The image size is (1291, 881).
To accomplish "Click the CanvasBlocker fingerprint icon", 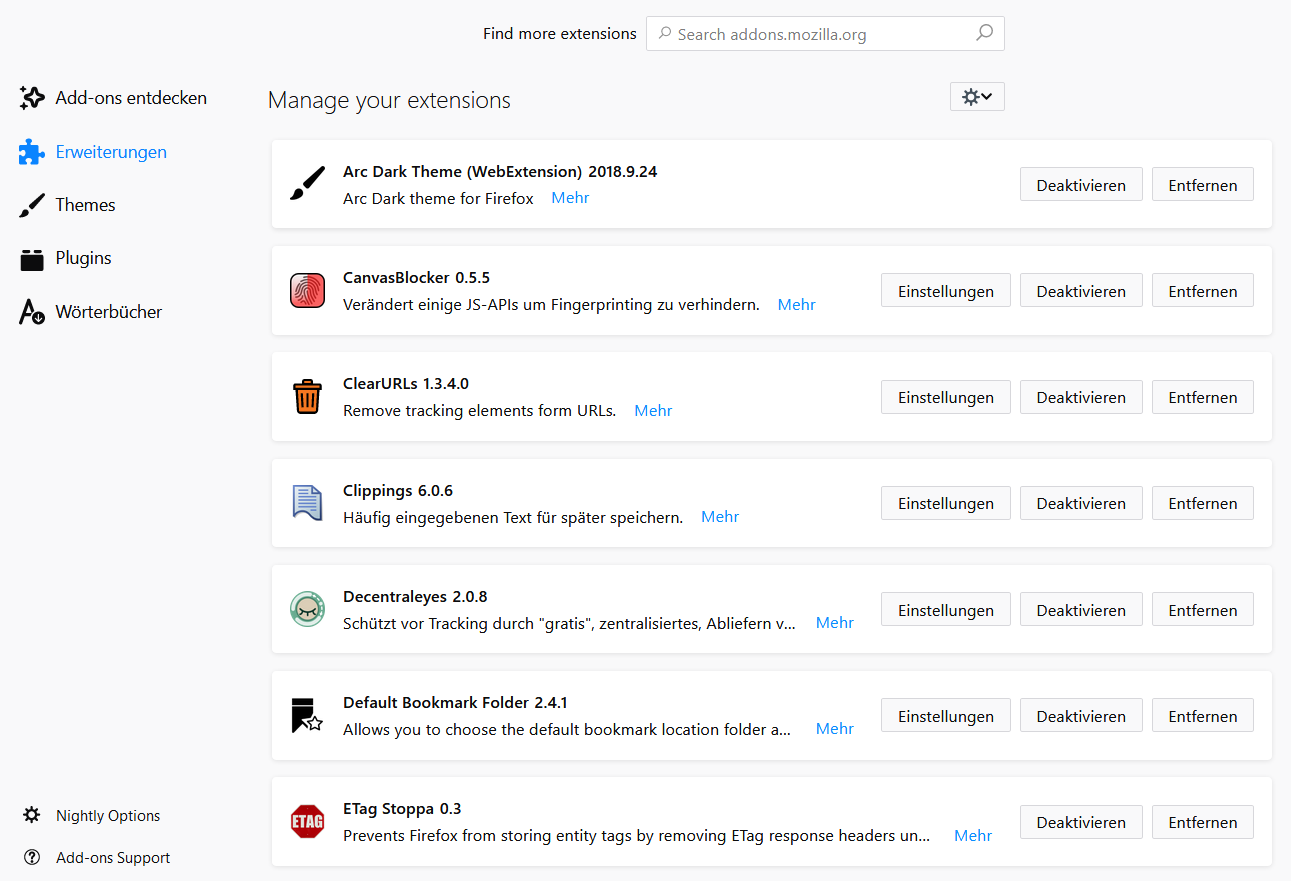I will 307,290.
